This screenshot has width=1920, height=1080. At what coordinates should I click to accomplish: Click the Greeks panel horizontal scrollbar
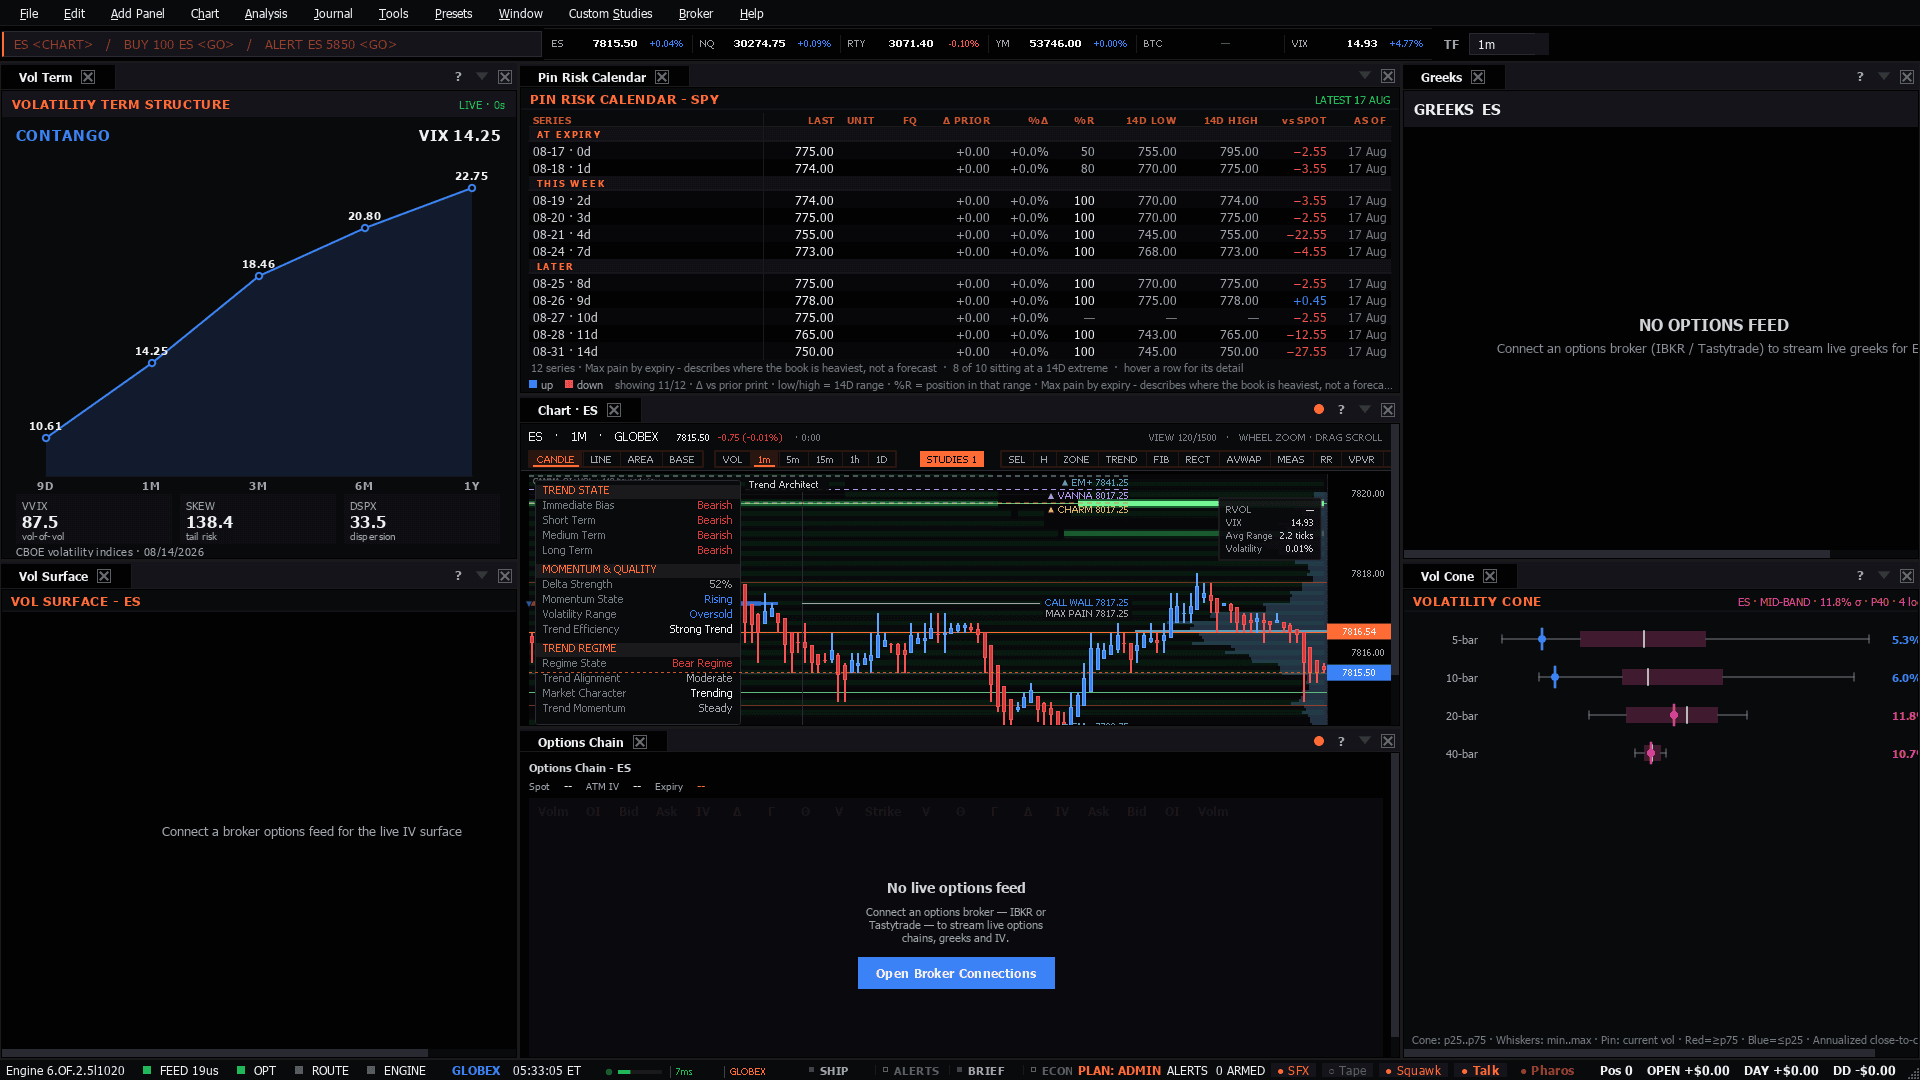pos(1616,553)
